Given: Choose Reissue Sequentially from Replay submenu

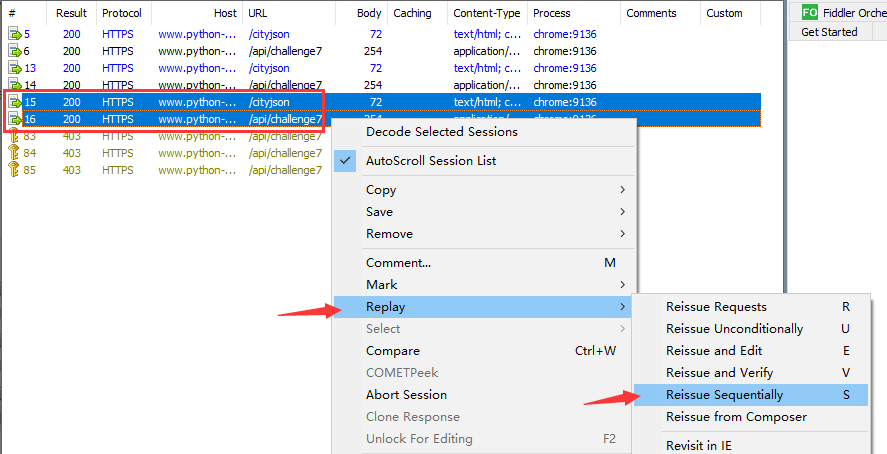Looking at the screenshot, I should click(724, 395).
